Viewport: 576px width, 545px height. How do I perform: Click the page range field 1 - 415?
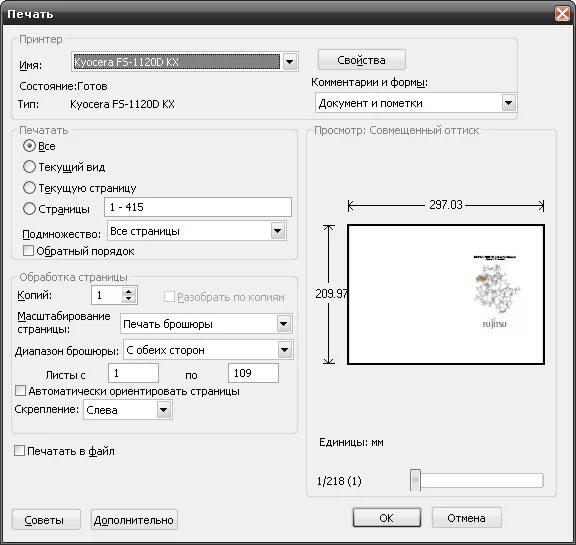tap(198, 207)
